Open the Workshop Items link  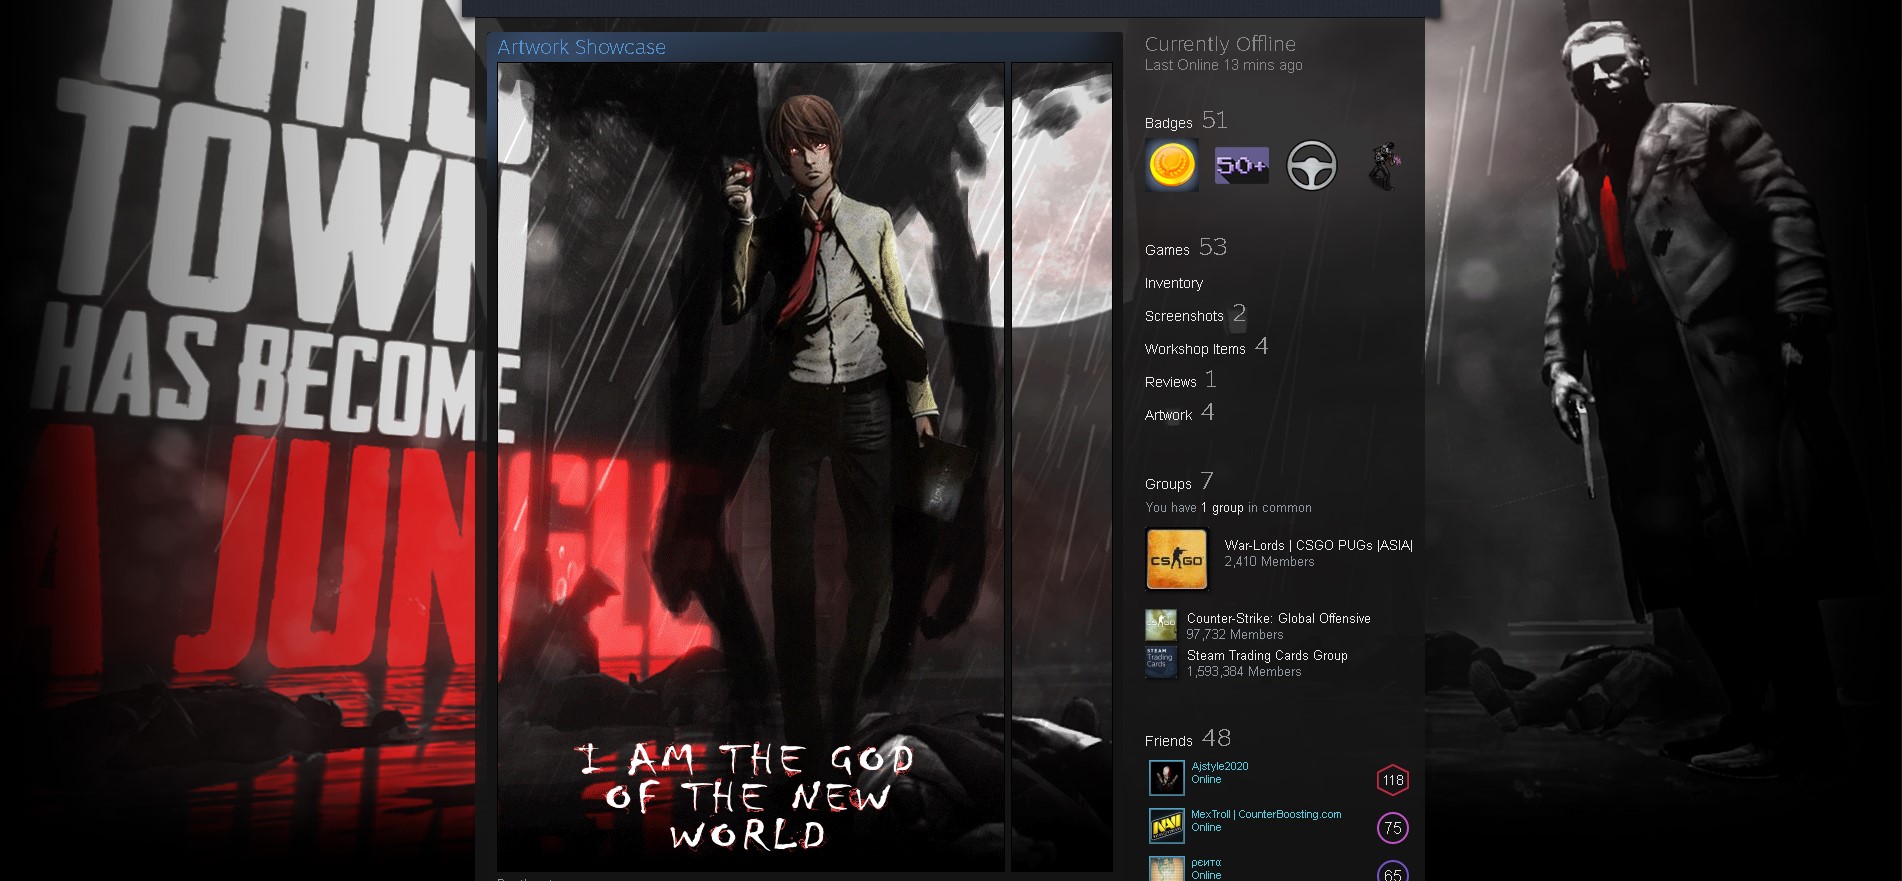pos(1195,349)
